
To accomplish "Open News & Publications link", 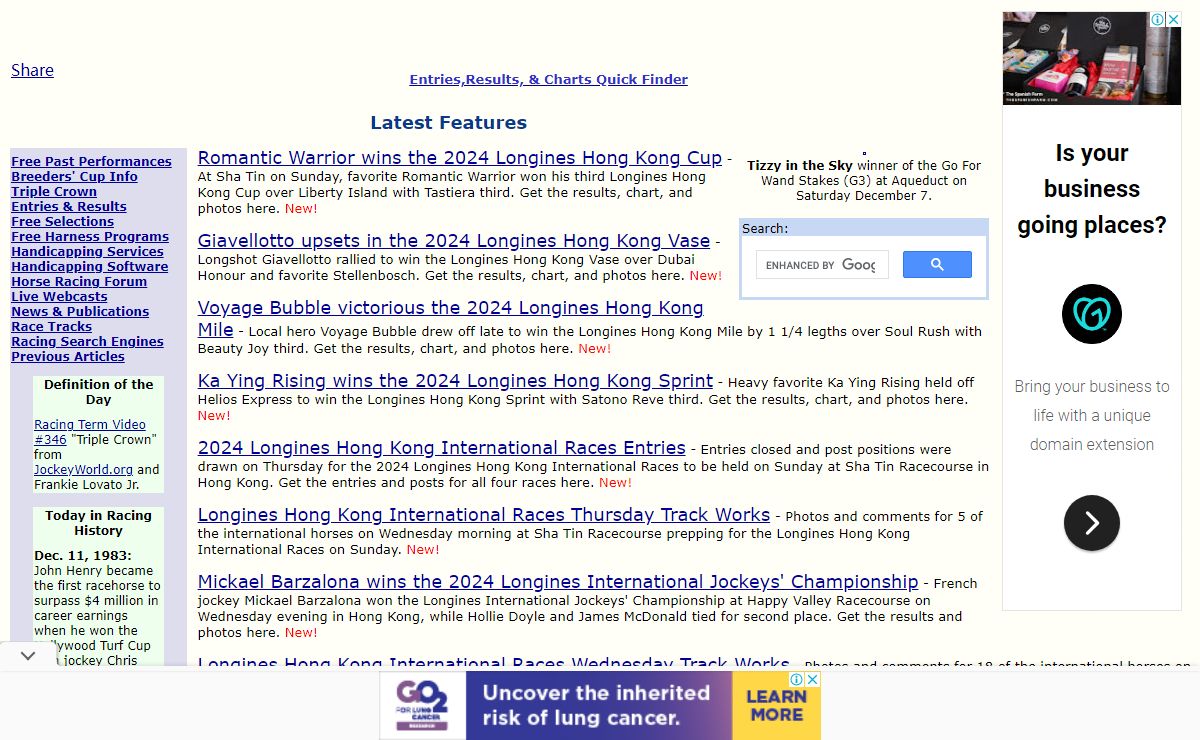I will pos(80,312).
